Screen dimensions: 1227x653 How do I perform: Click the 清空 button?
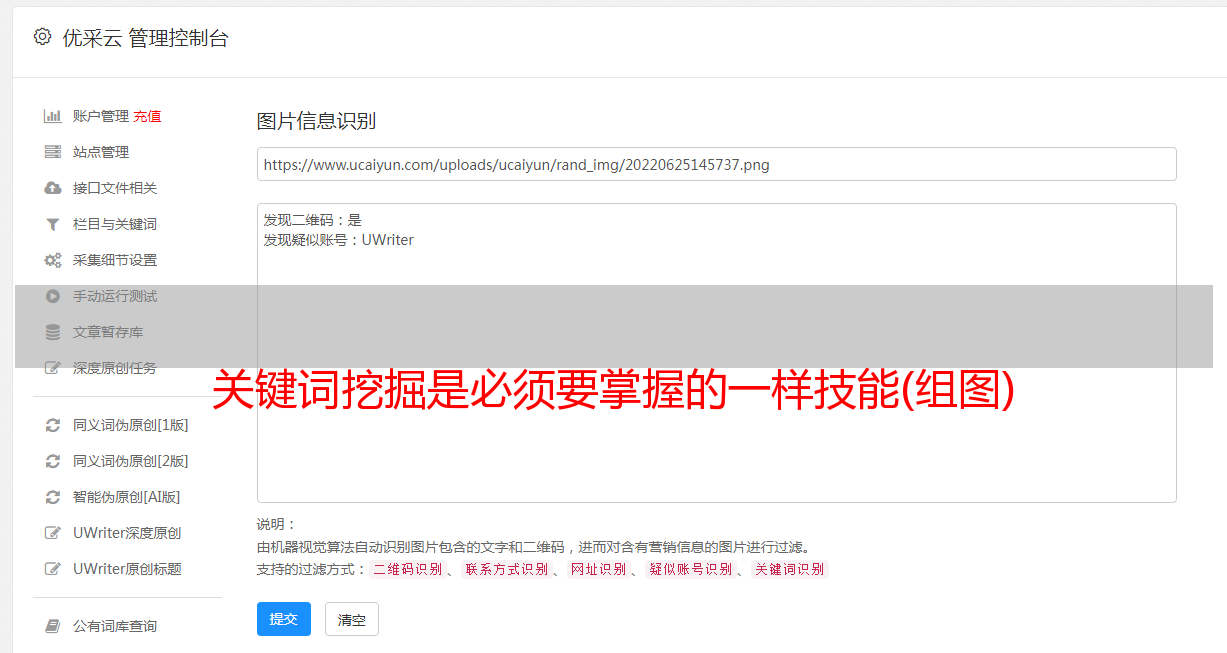click(x=352, y=620)
